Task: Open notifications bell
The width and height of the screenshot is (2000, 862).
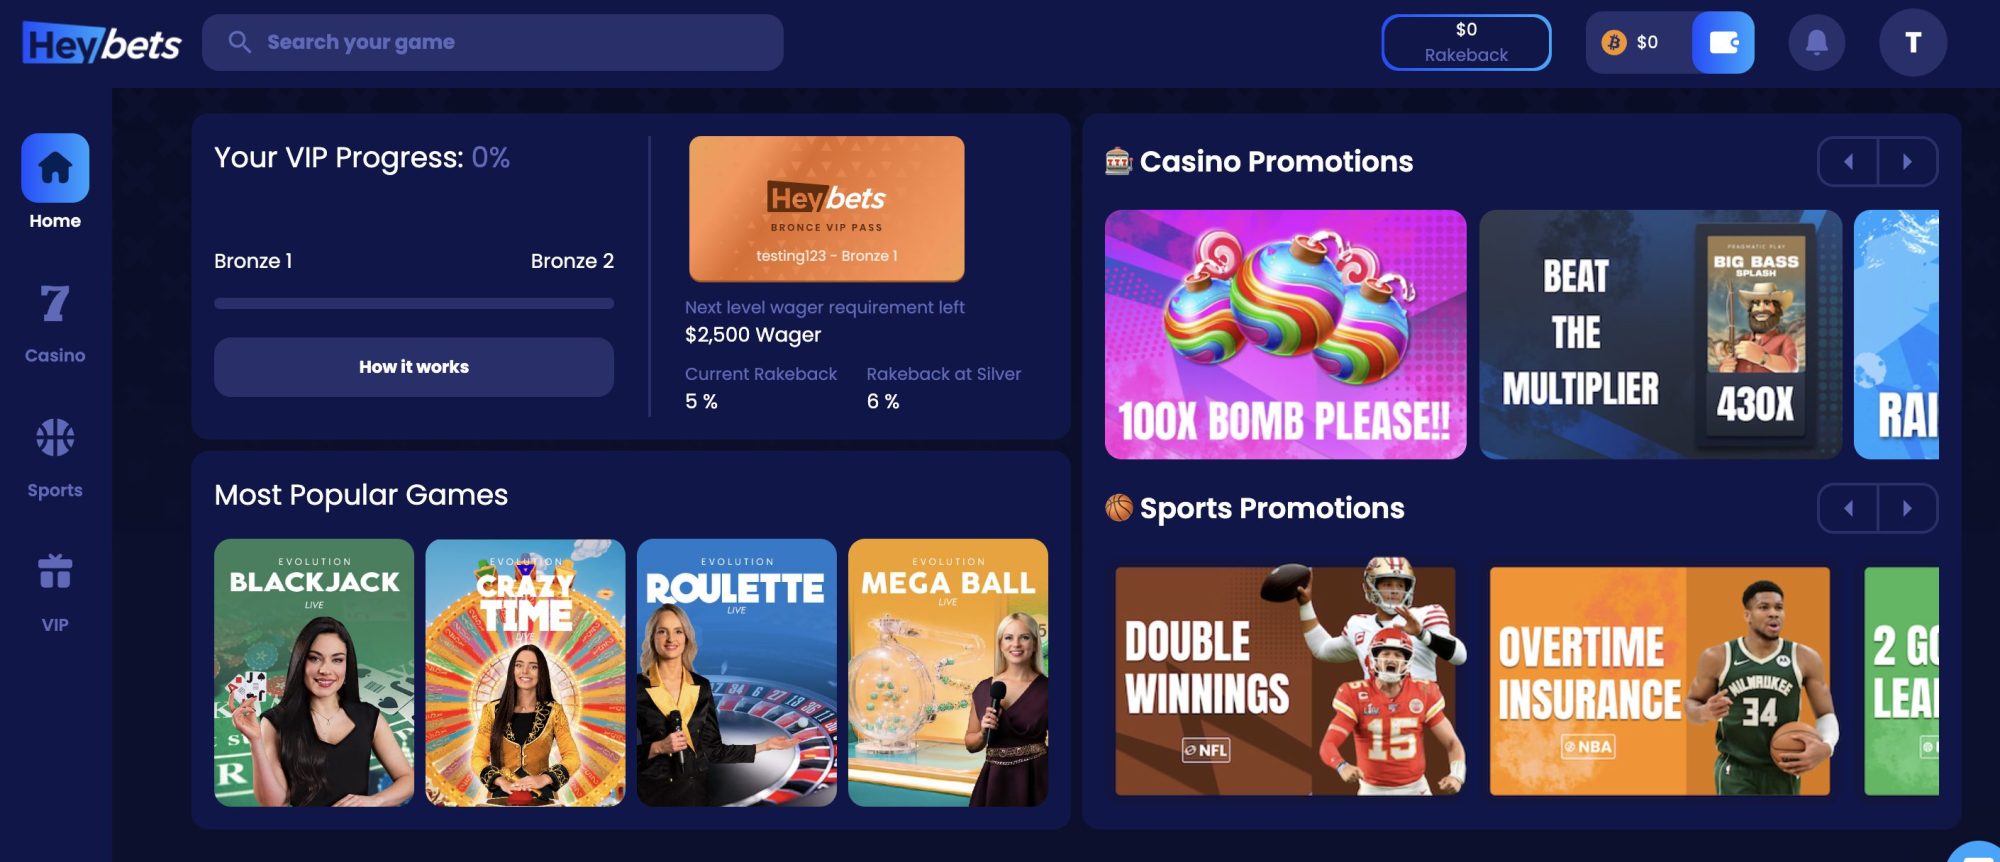Action: 1816,42
